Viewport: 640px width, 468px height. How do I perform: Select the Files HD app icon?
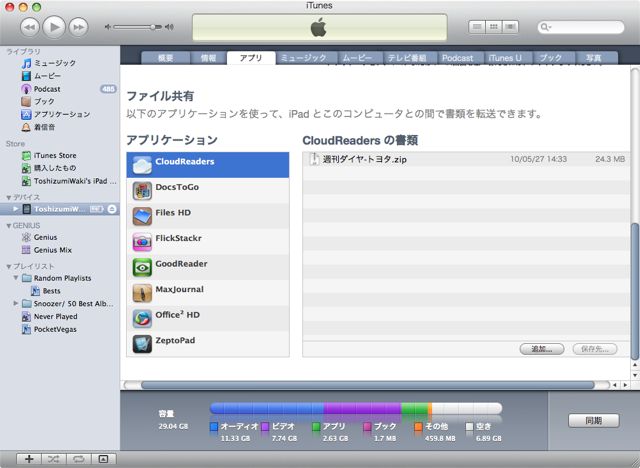(x=142, y=216)
